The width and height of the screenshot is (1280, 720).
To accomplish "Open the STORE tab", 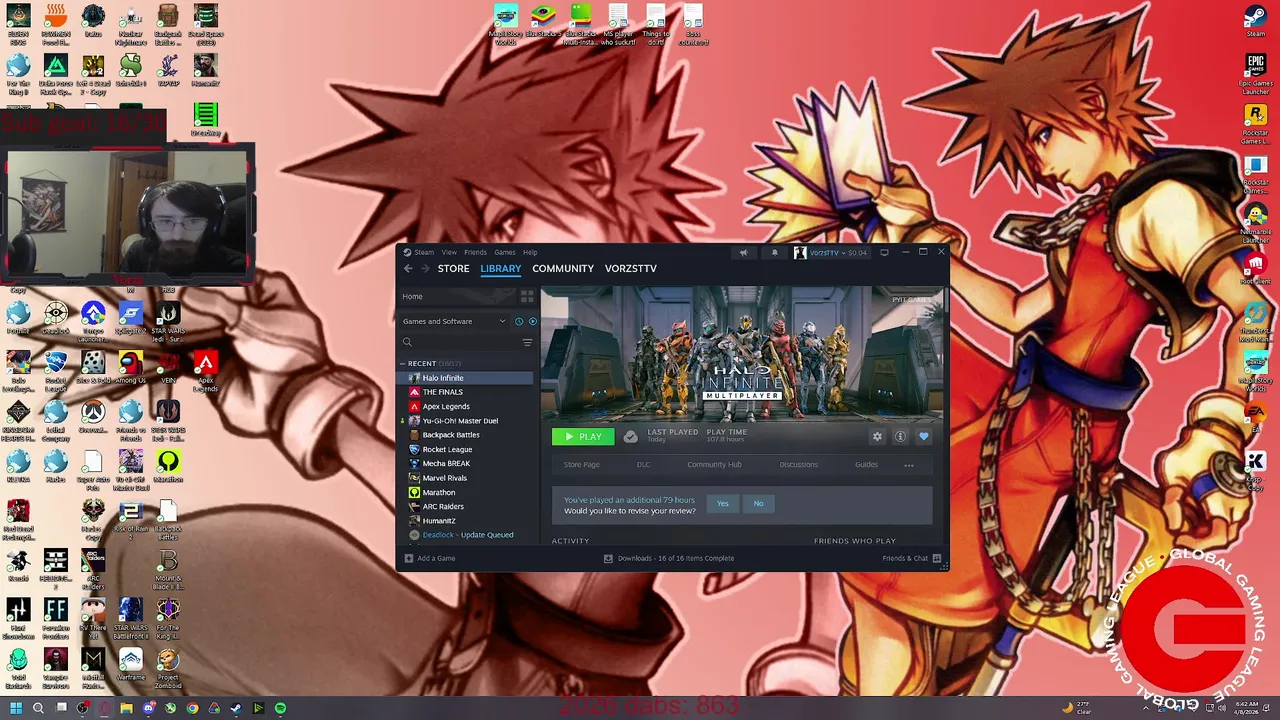I will tap(453, 268).
